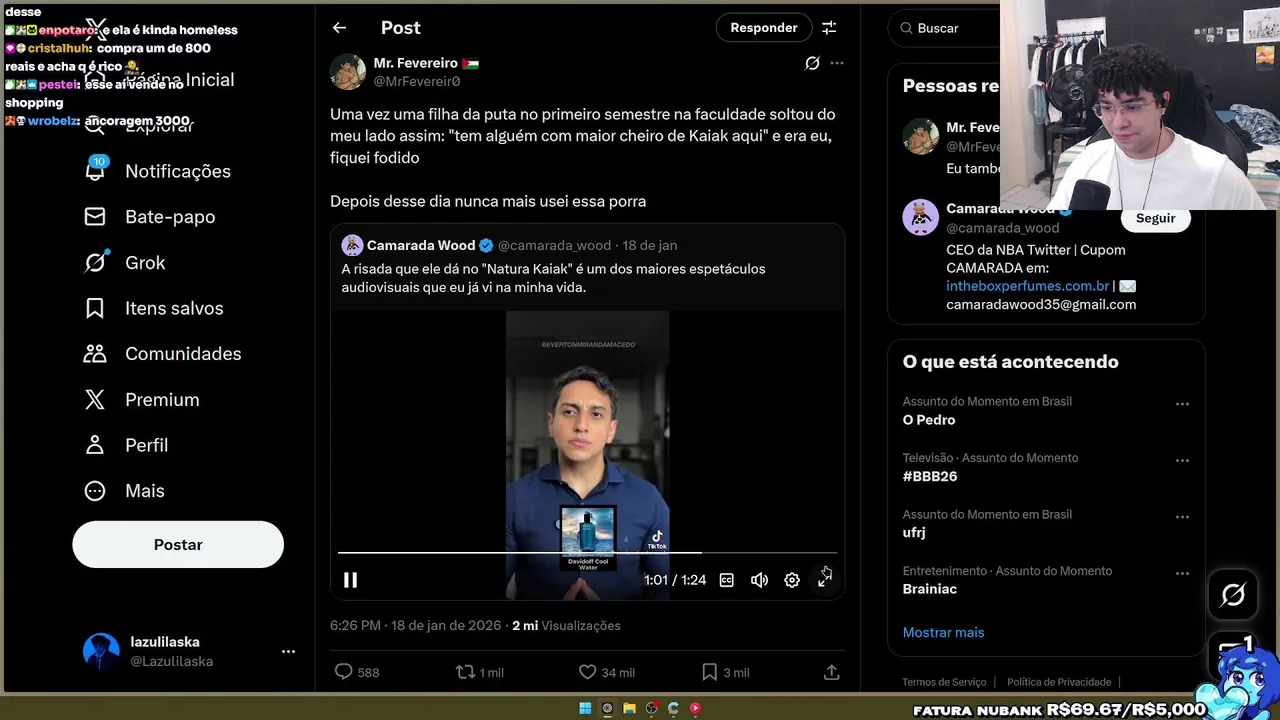
Task: Open replies via the comment bubble icon
Action: click(343, 672)
